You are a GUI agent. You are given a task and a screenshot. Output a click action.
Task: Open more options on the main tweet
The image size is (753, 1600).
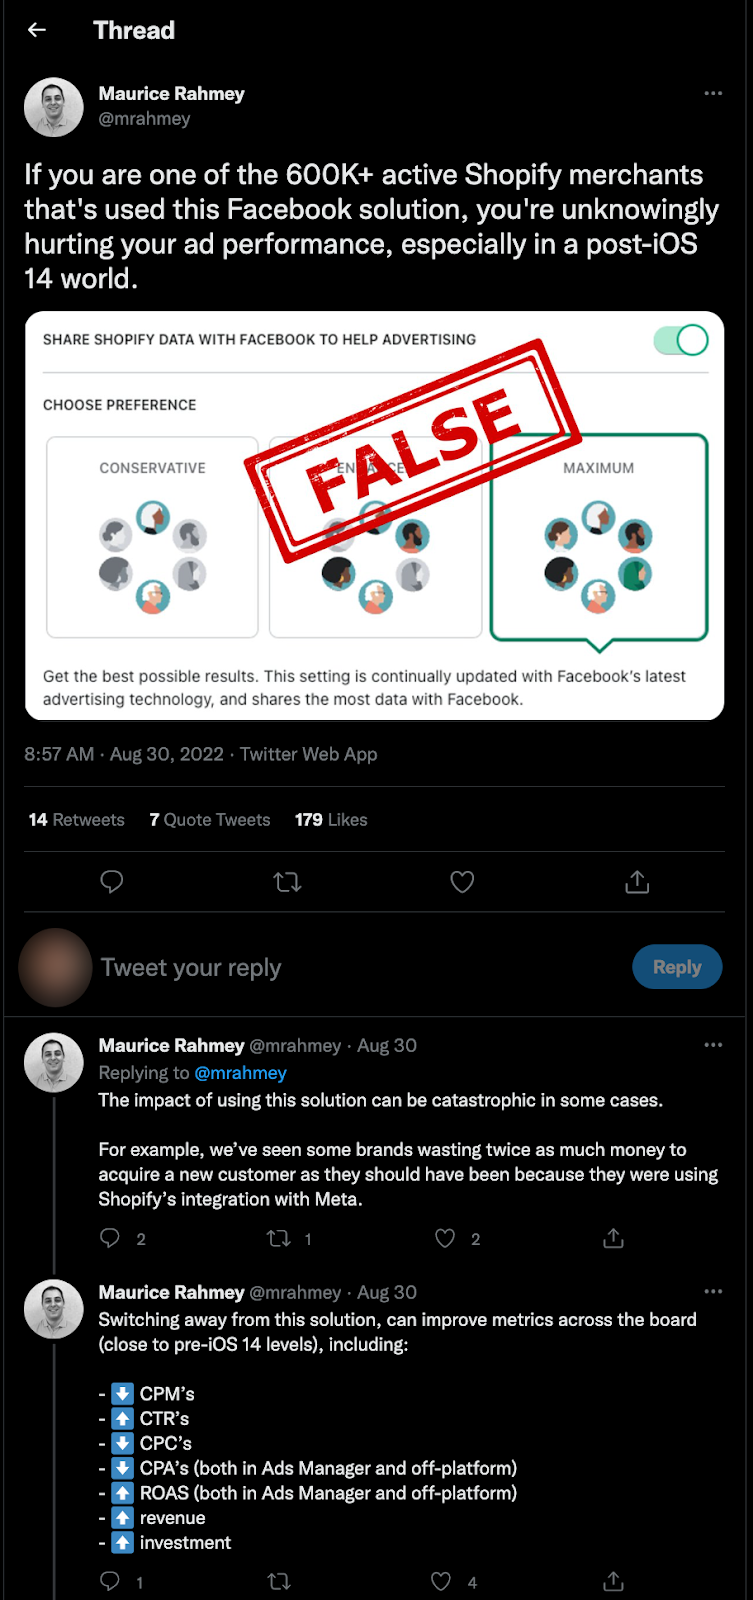click(x=712, y=93)
